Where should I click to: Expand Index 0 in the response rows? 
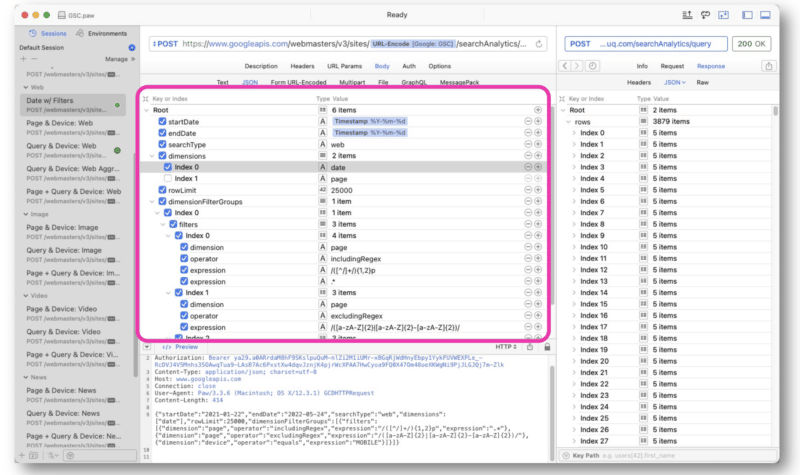(x=575, y=133)
